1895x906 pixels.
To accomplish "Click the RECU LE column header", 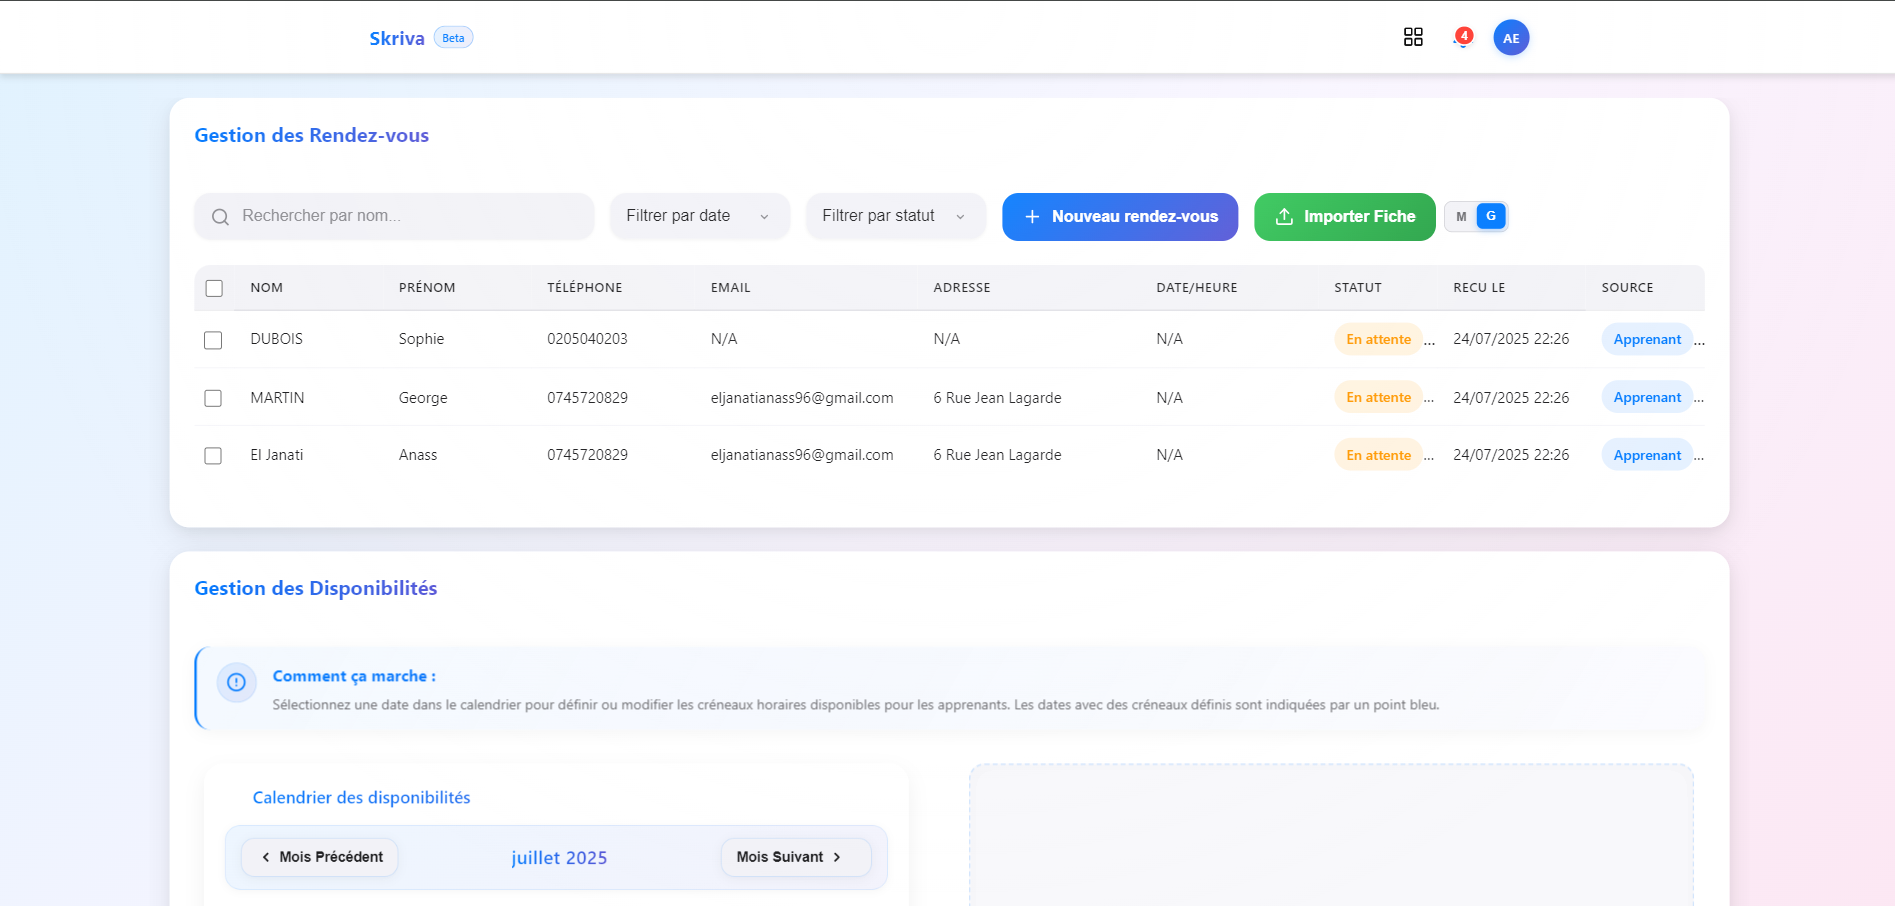I will [1479, 287].
